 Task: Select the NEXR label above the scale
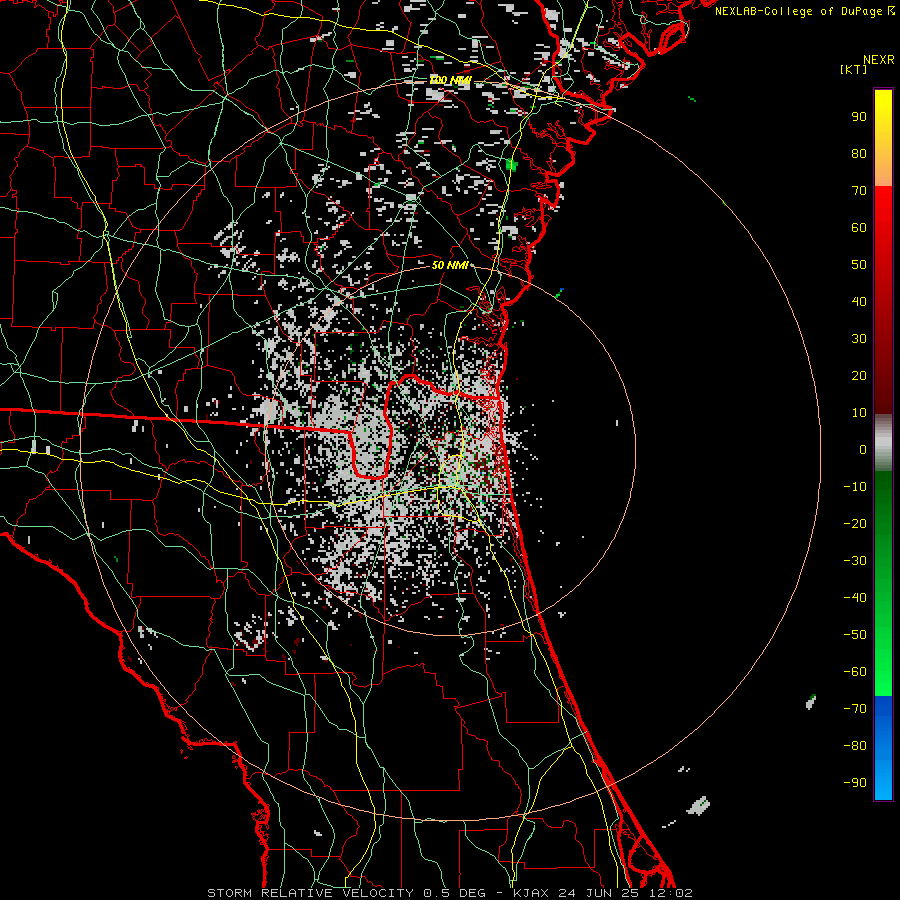tap(878, 60)
